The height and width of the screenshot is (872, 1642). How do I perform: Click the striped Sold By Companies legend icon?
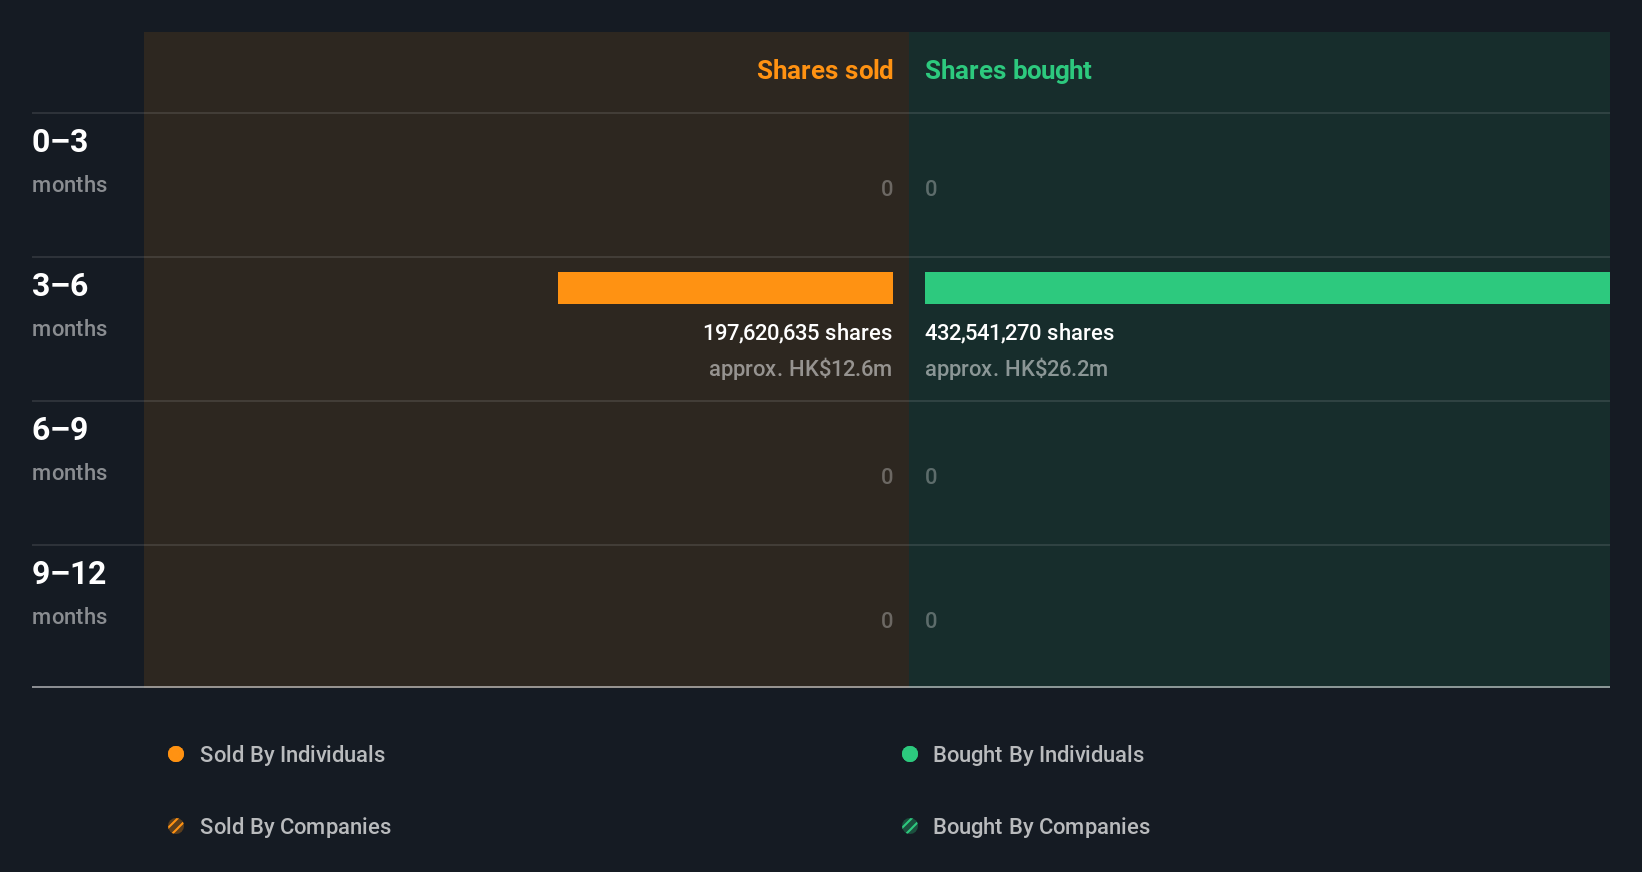pos(176,826)
